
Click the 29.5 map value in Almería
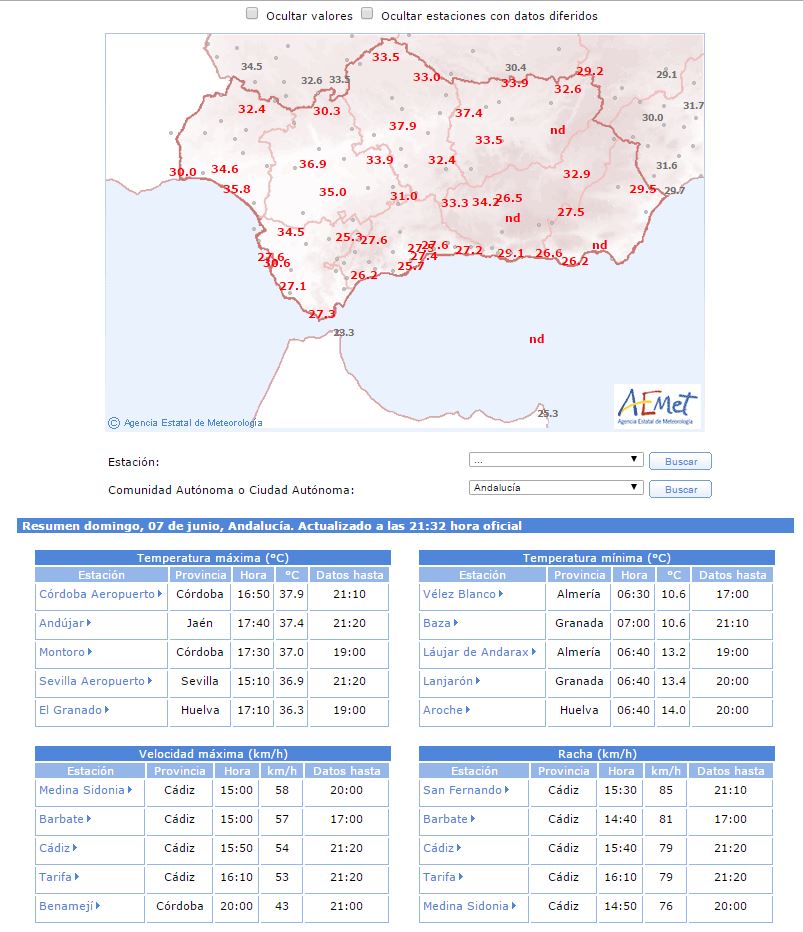point(643,189)
